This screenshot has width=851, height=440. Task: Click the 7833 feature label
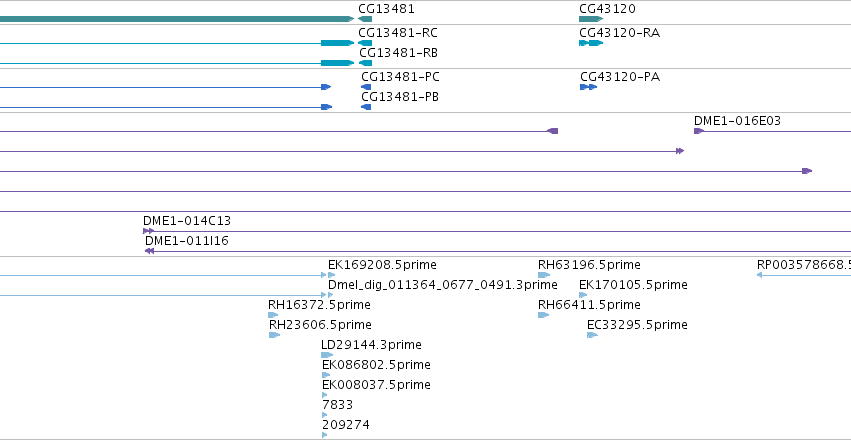pos(337,405)
